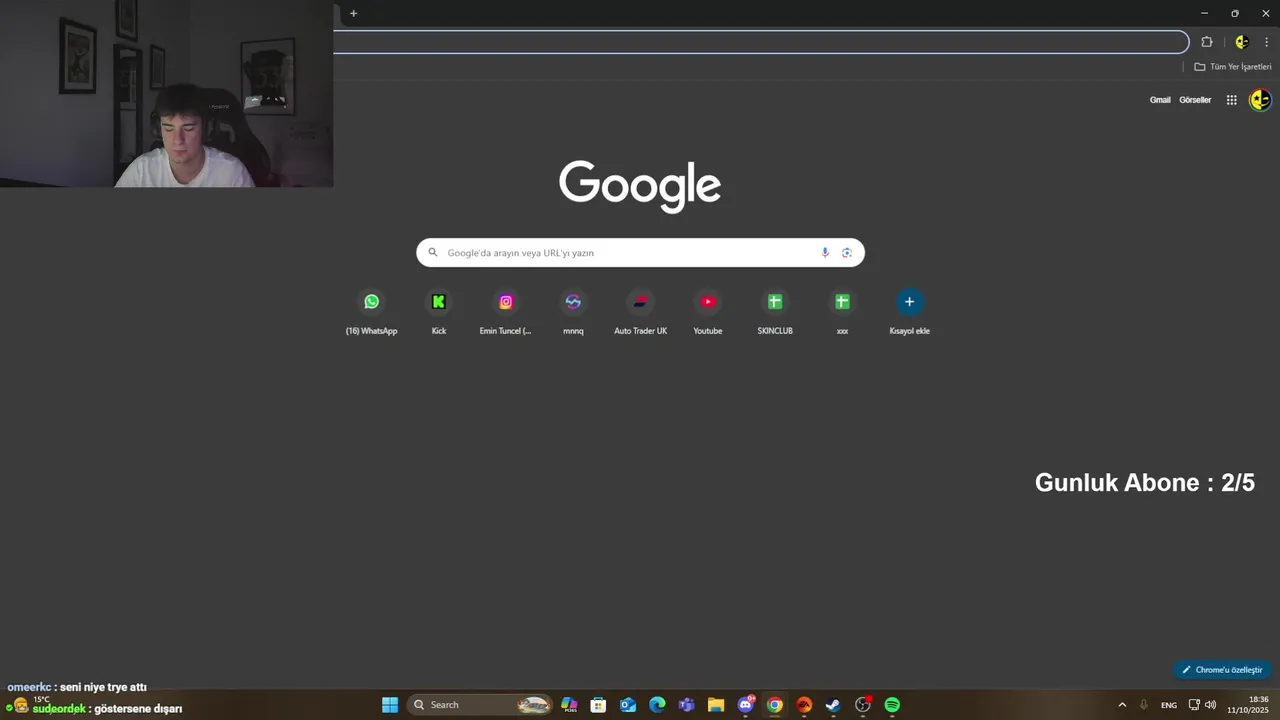
Task: Open the Chrome extensions puzzle icon
Action: click(1207, 42)
